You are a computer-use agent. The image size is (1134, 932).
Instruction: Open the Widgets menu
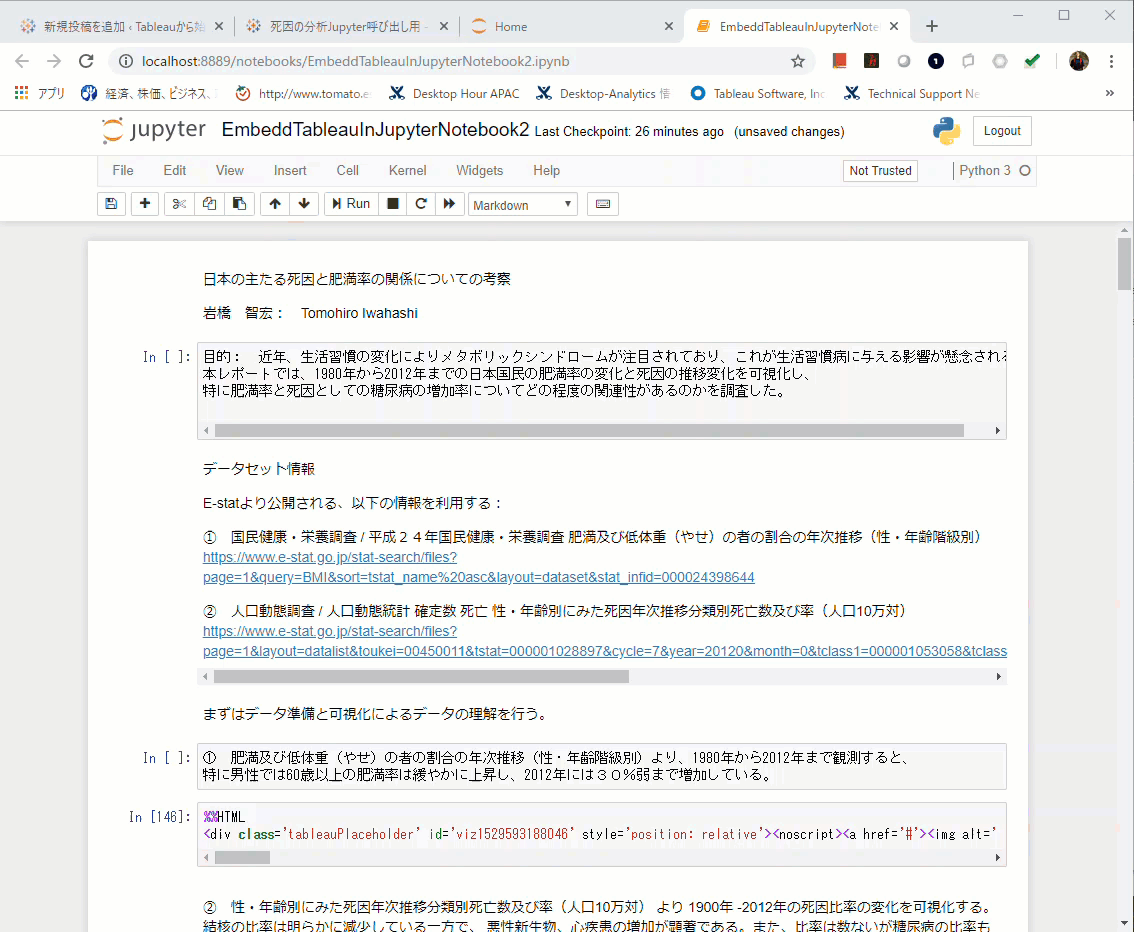click(479, 171)
